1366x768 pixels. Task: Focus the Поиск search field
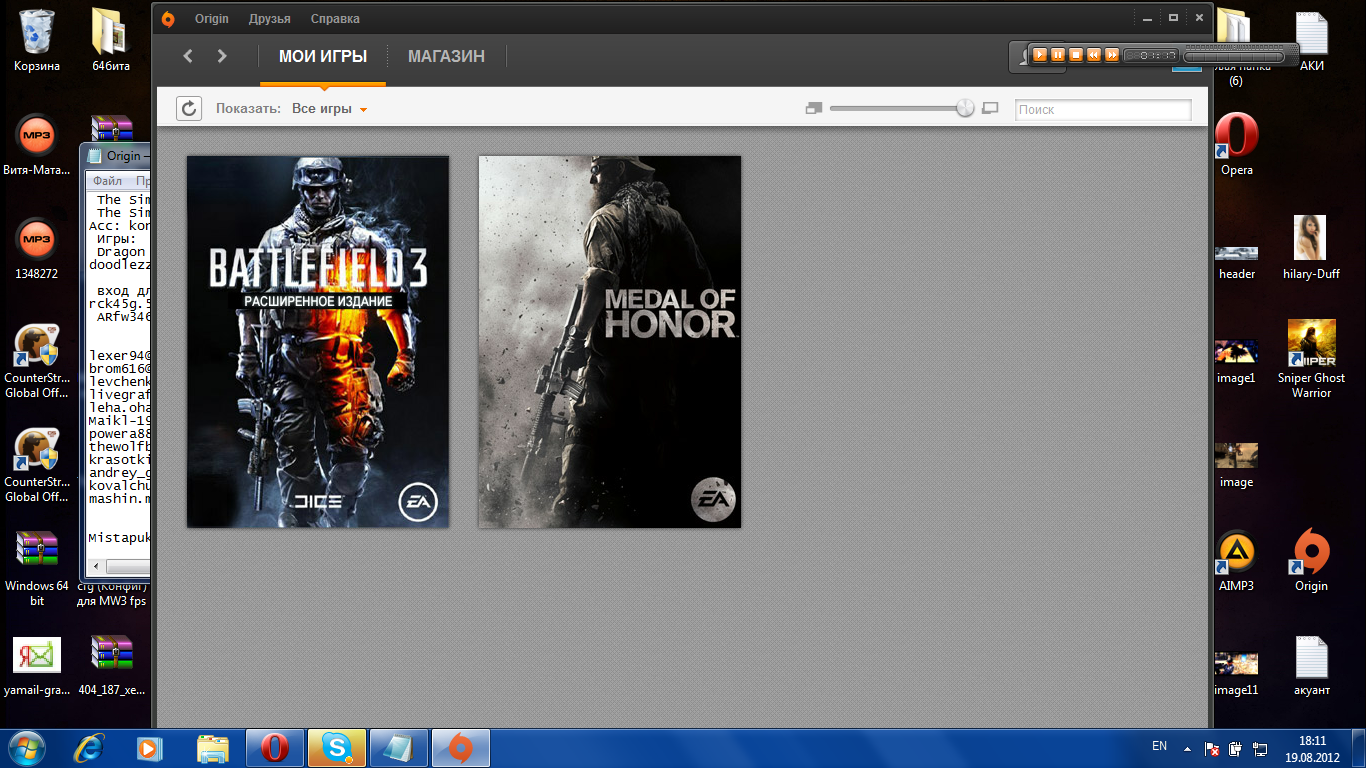coord(1103,109)
